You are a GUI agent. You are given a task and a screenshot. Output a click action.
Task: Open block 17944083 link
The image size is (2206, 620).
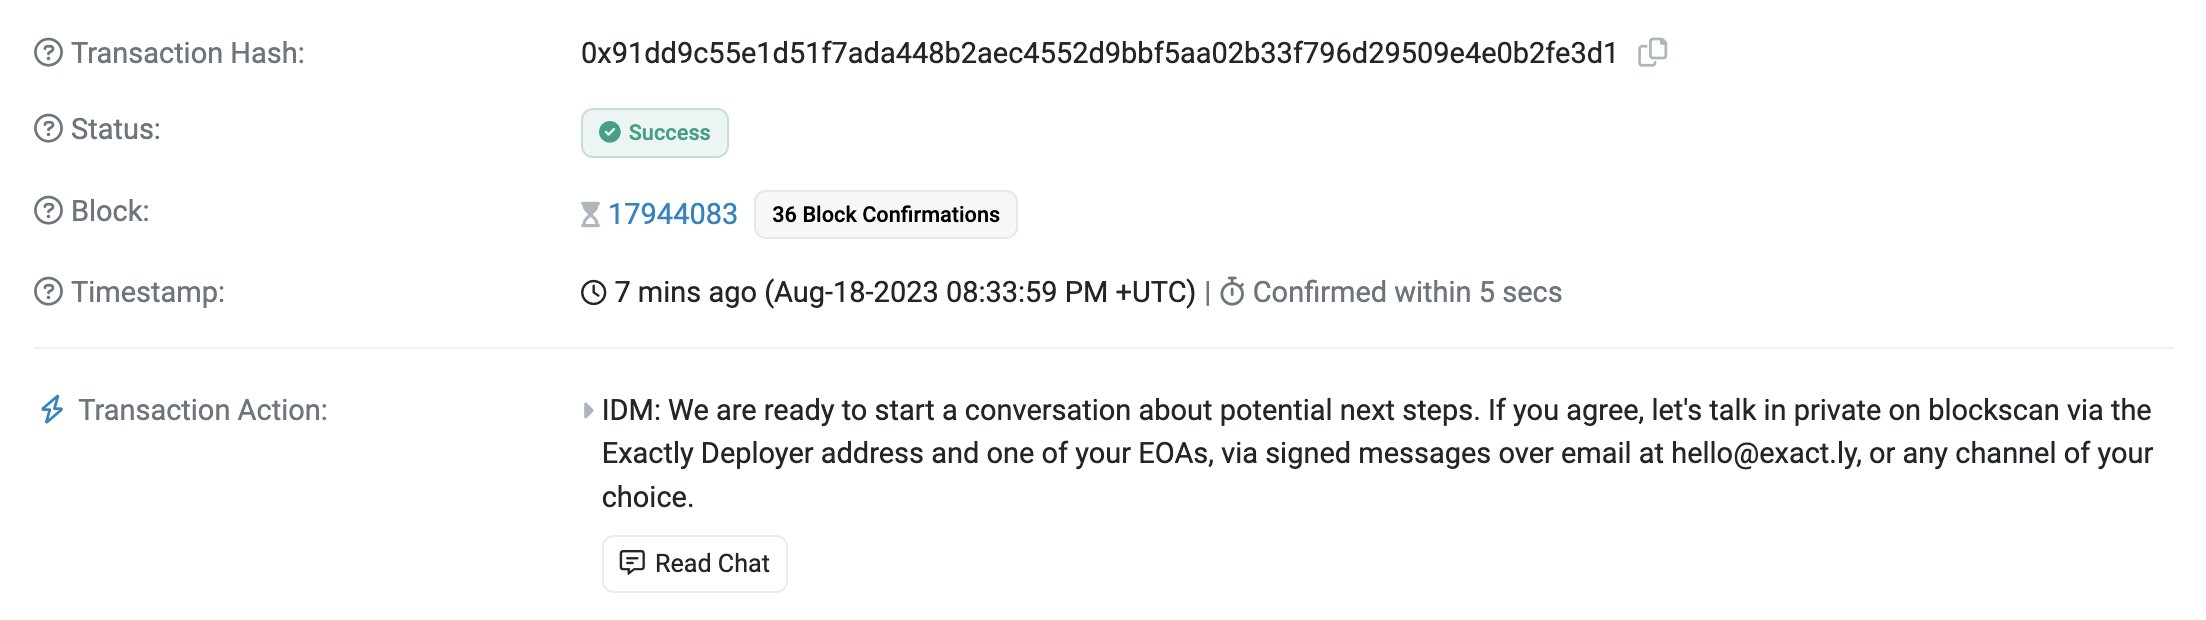coord(672,214)
